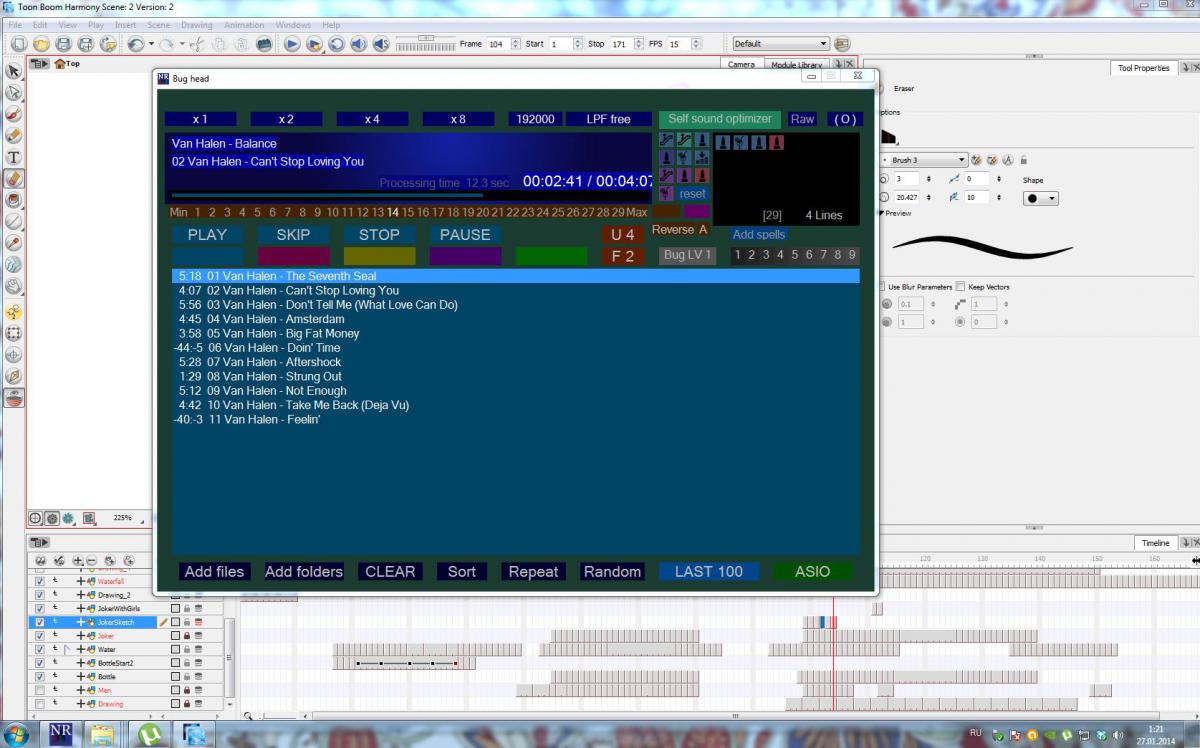Switch to the Module Library tab

[x=796, y=65]
